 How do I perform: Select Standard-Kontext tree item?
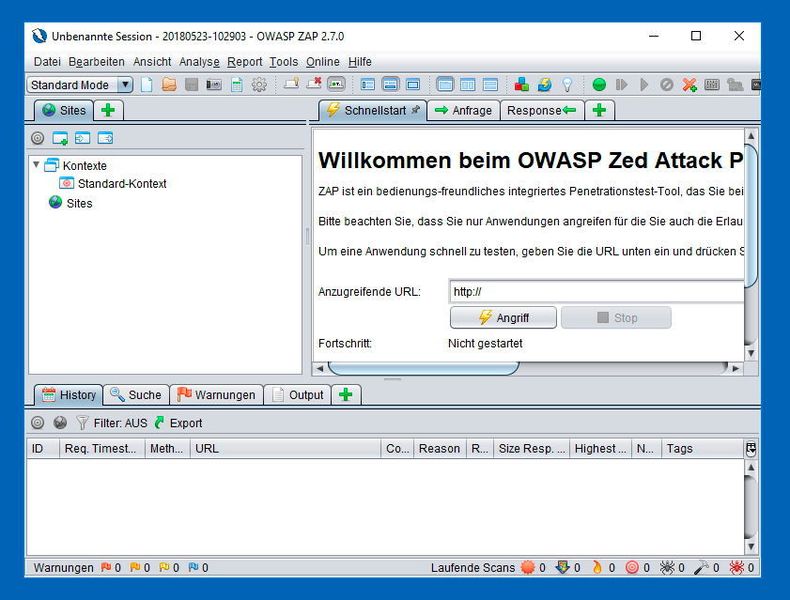click(122, 183)
